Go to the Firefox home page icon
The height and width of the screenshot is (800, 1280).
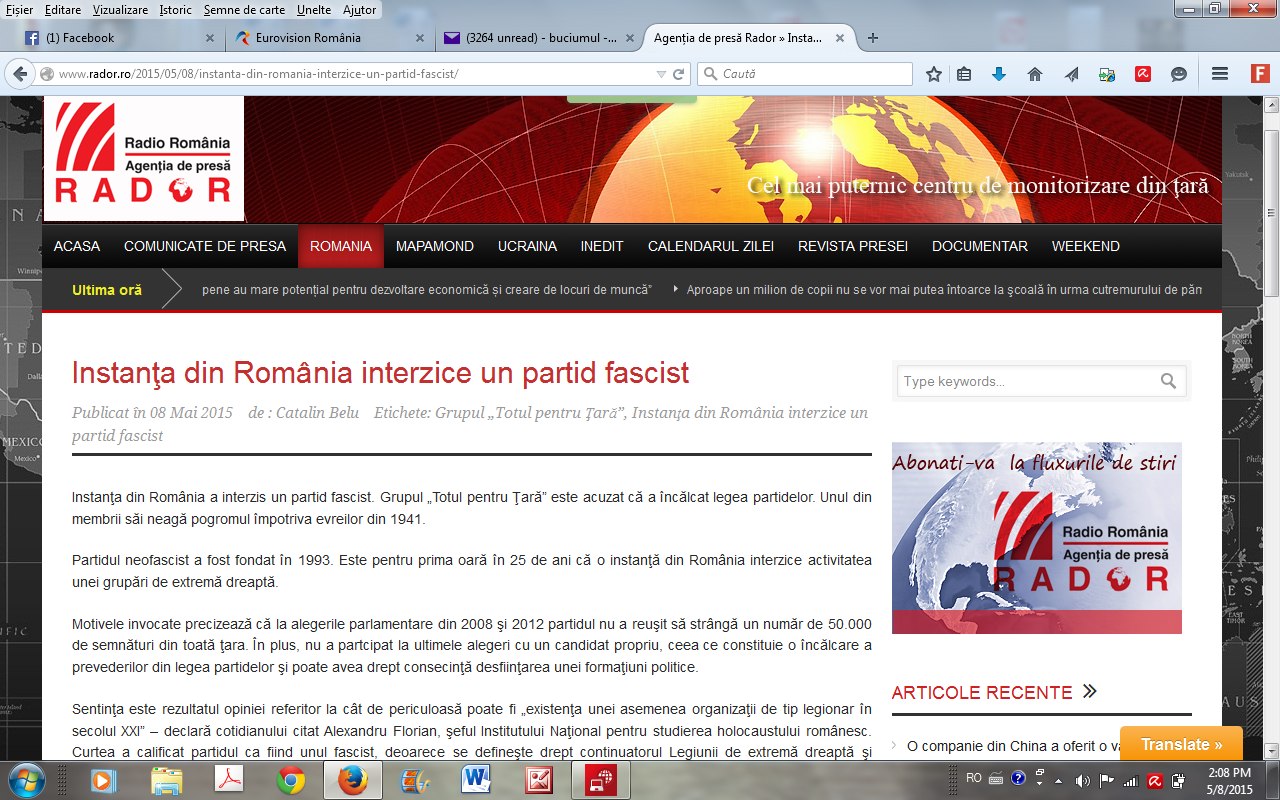click(x=1035, y=74)
